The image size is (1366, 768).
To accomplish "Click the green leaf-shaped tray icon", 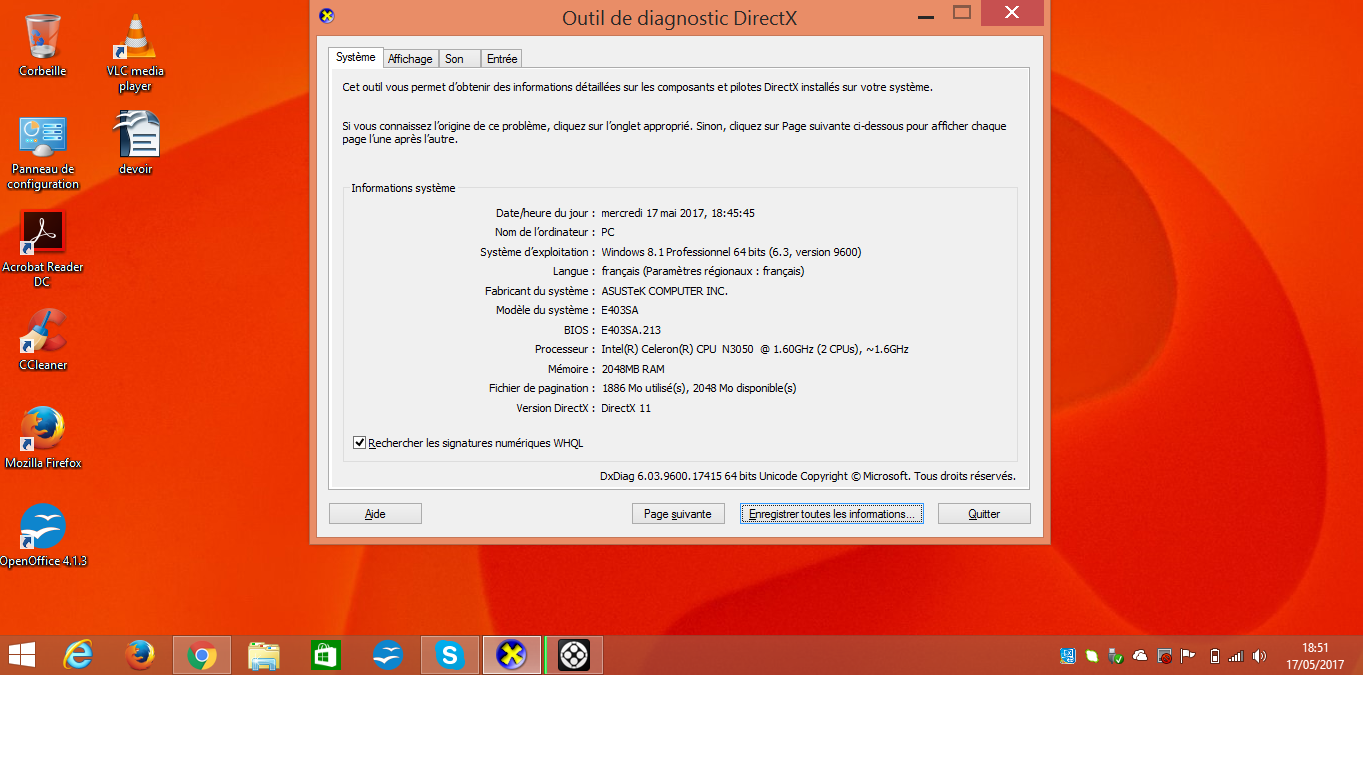I will point(1092,656).
